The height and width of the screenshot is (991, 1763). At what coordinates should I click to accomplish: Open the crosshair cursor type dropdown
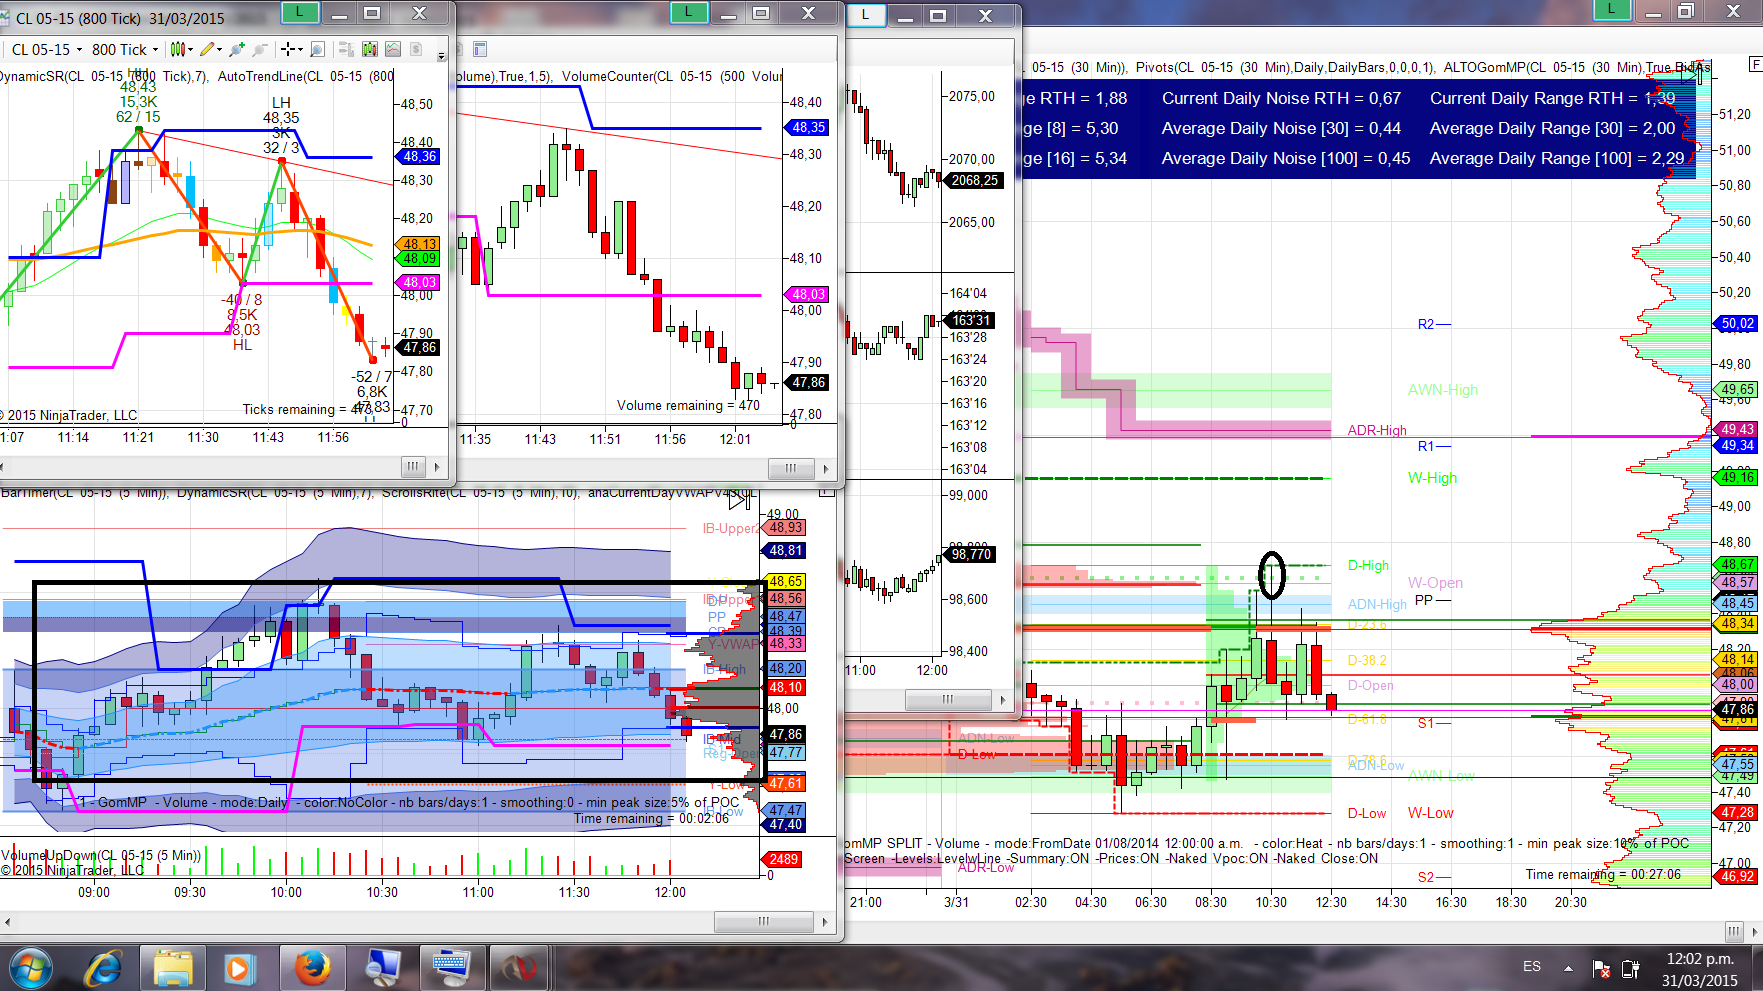tap(292, 49)
